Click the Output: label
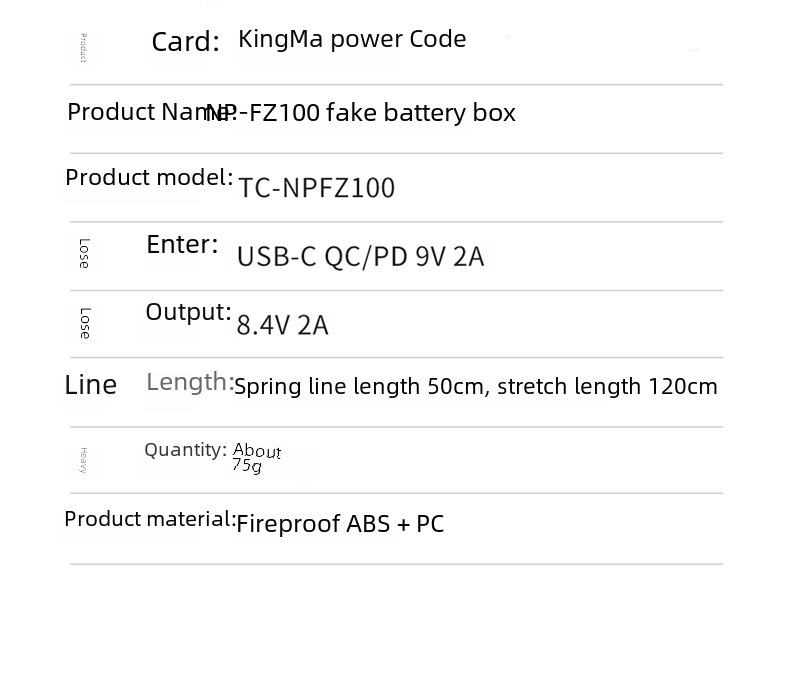This screenshot has height=675, width=790. coord(188,312)
